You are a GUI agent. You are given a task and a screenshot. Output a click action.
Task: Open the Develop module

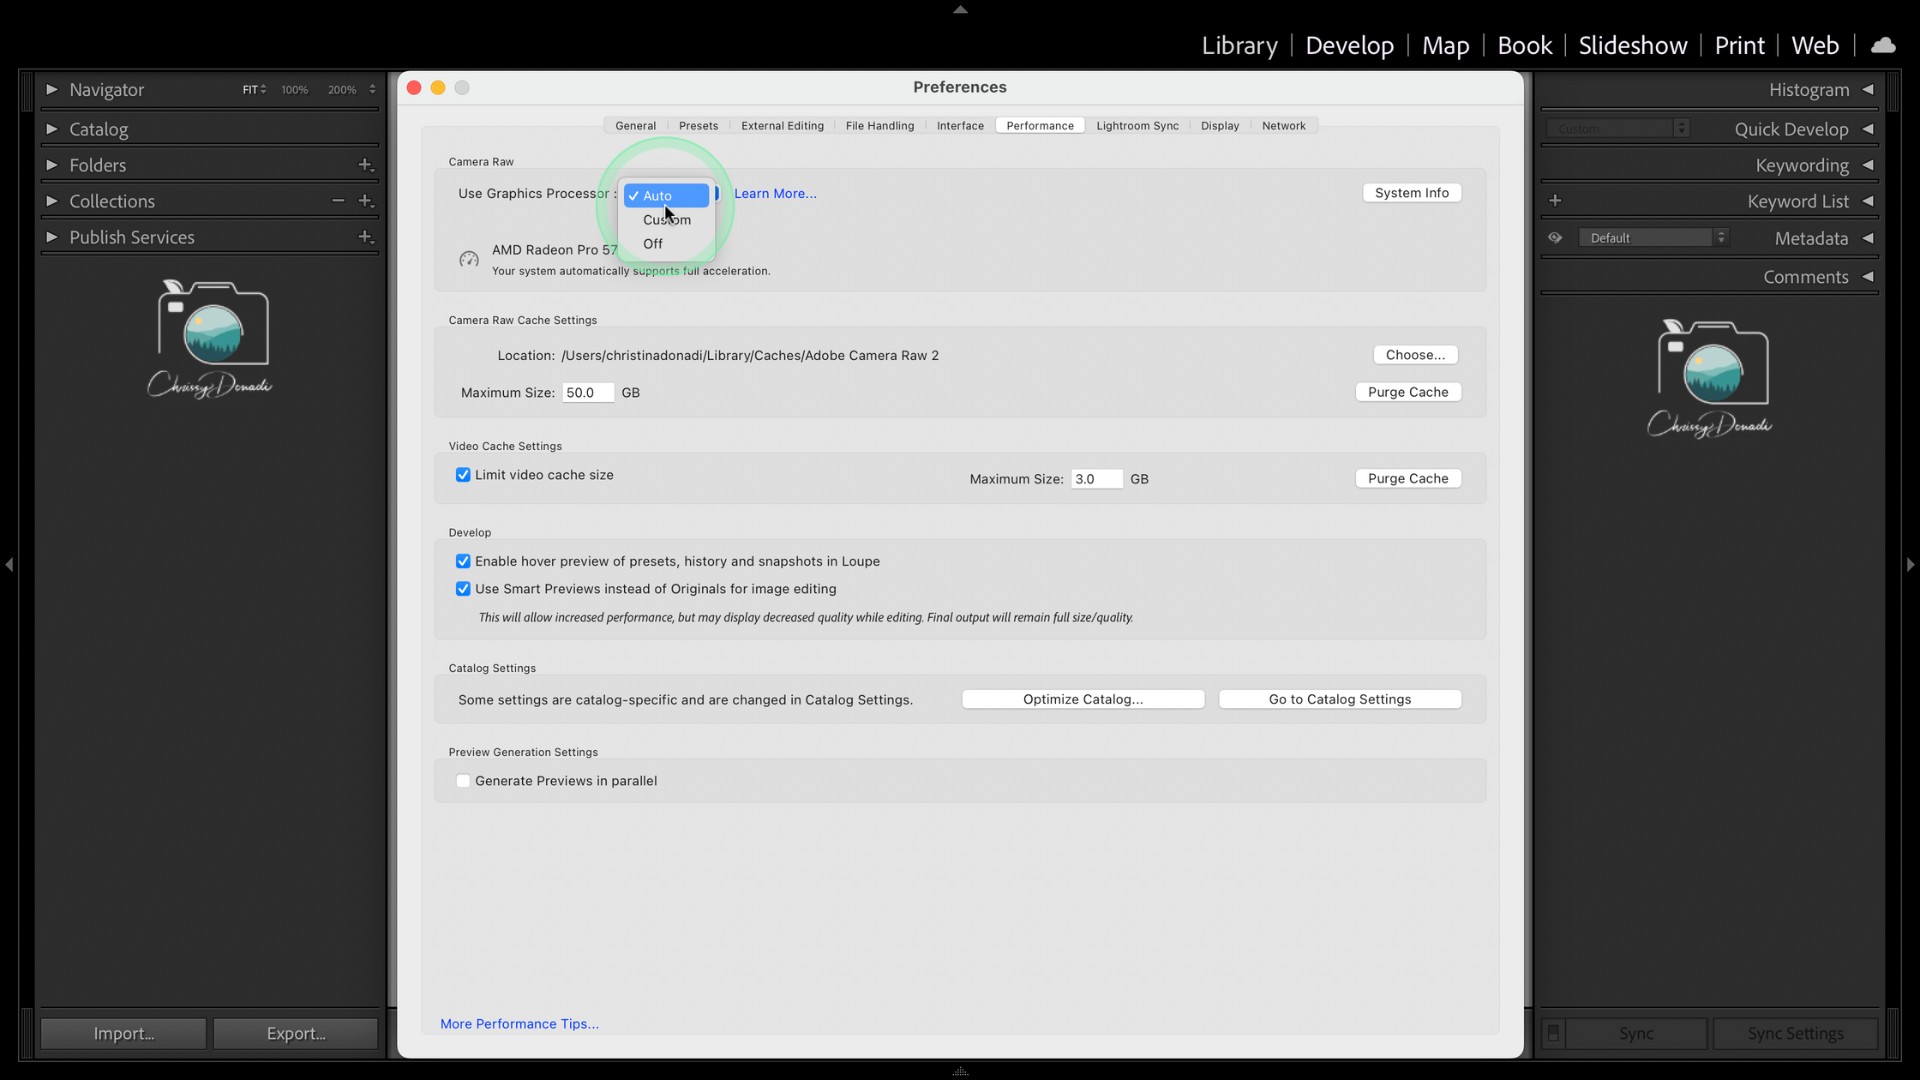pos(1349,46)
